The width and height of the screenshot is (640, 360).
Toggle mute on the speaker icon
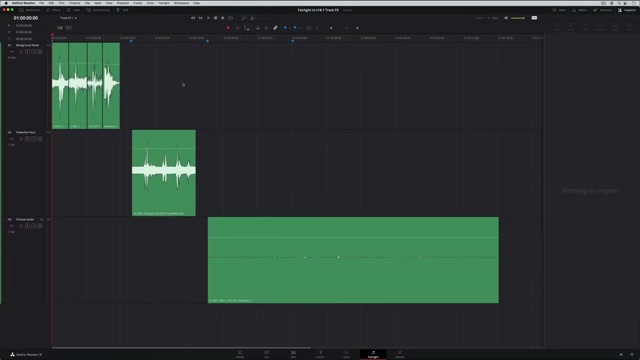click(506, 18)
